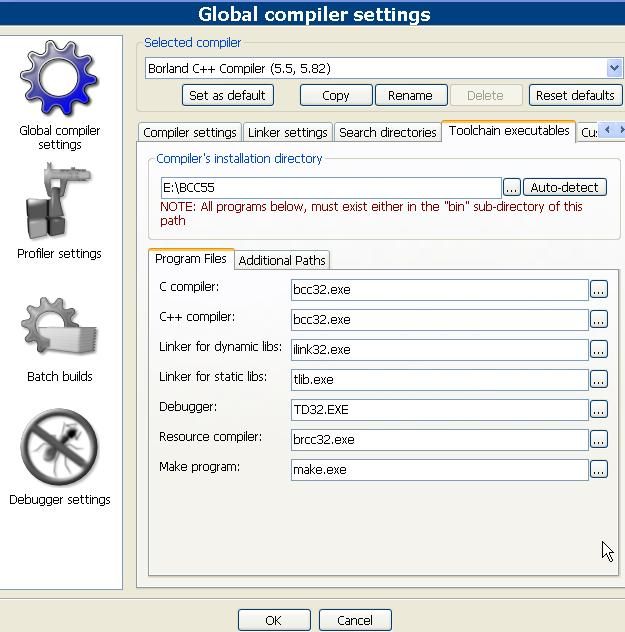
Task: Click brcc32.exe resource compiler field
Action: 440,439
